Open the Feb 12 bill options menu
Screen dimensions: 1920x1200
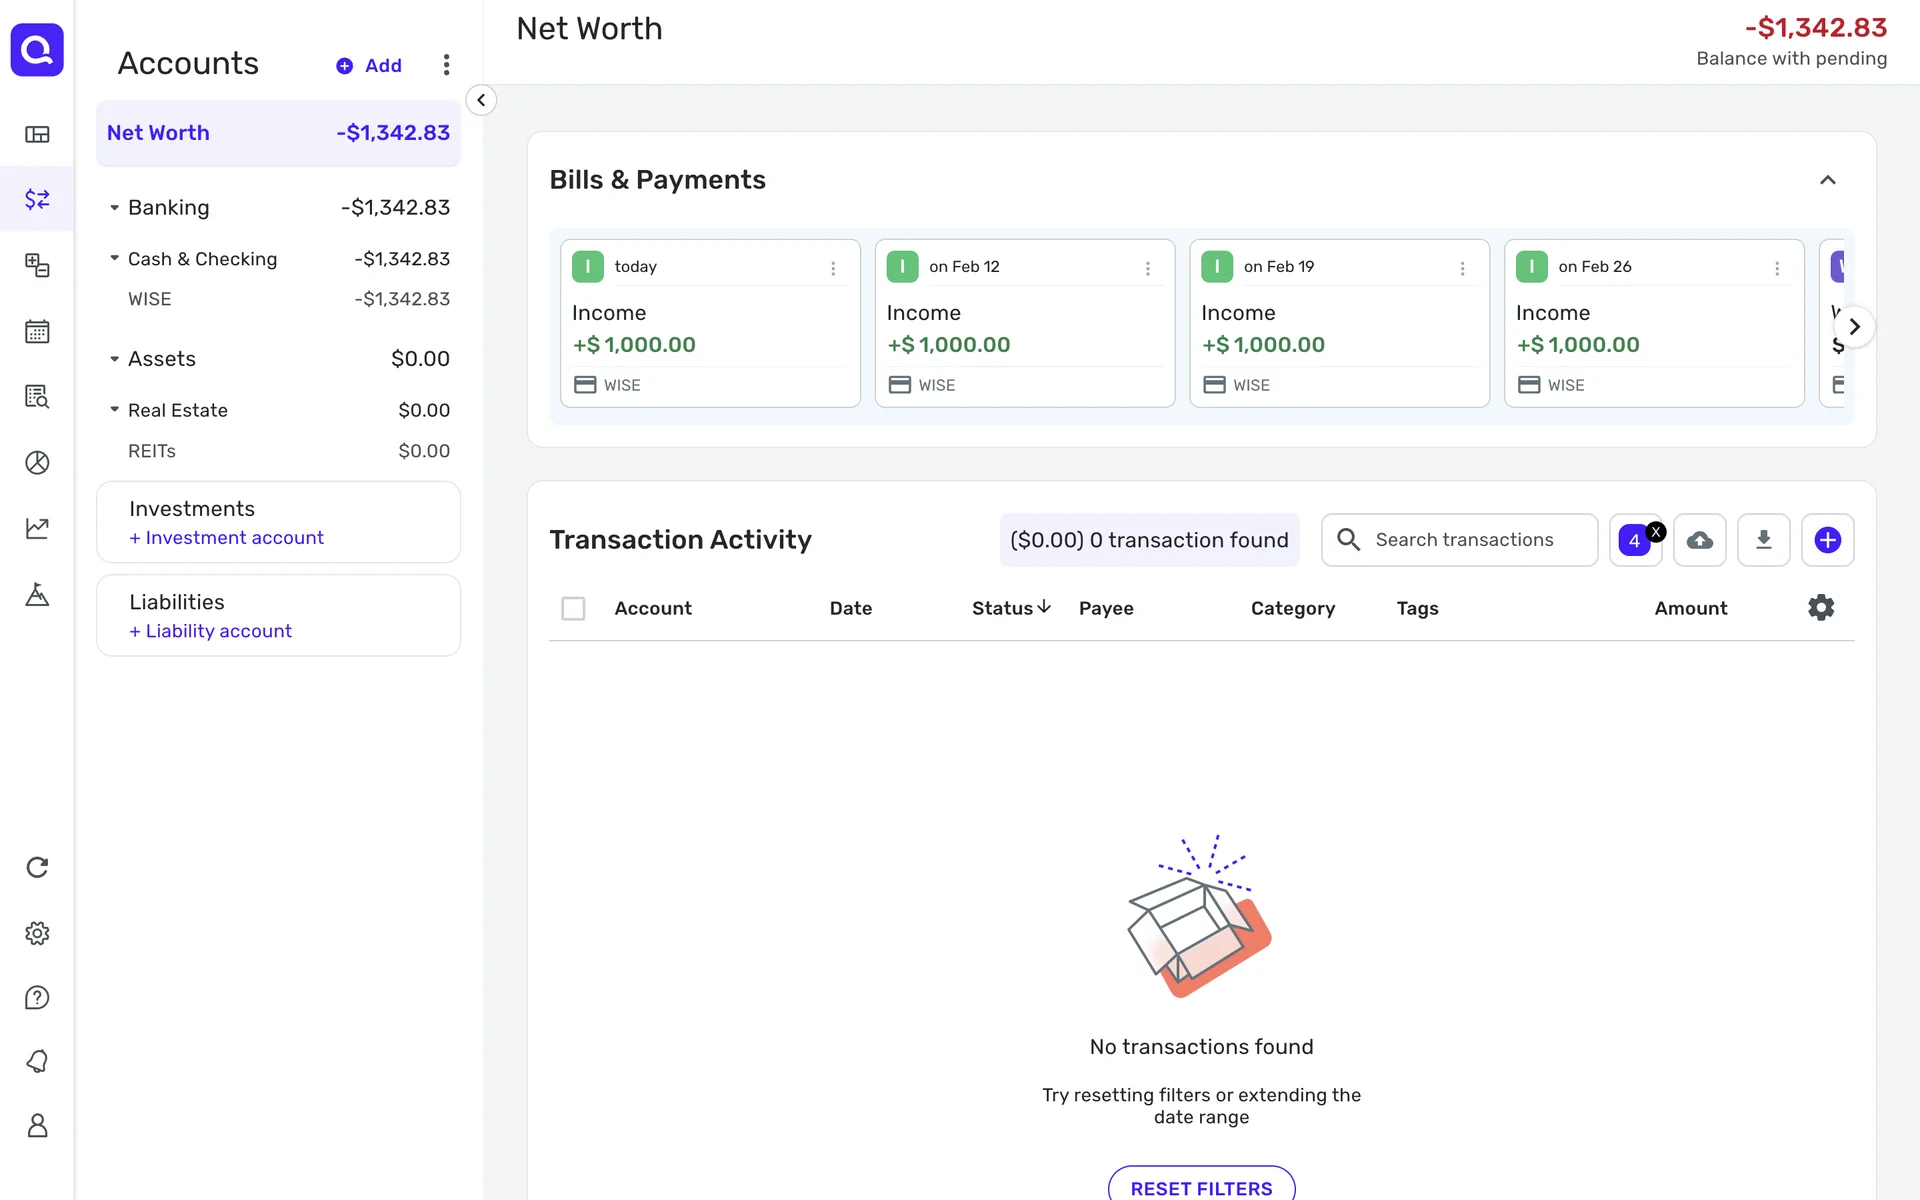[1147, 268]
